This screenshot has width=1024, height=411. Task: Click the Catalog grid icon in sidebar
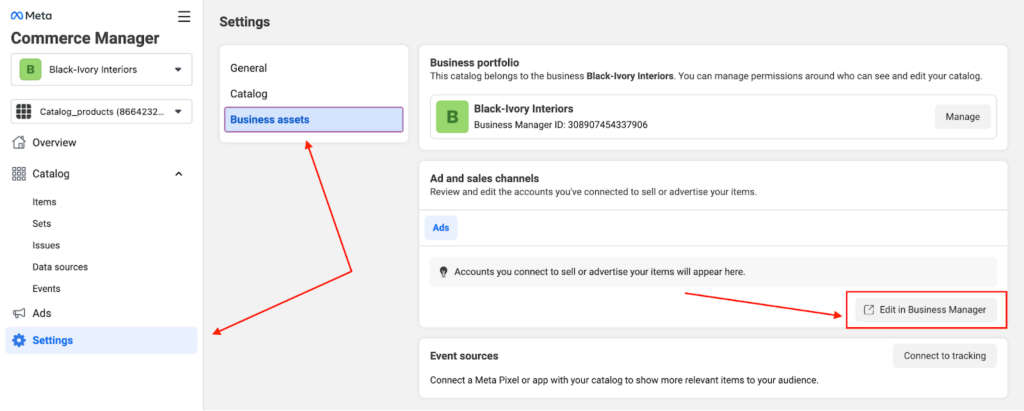19,174
